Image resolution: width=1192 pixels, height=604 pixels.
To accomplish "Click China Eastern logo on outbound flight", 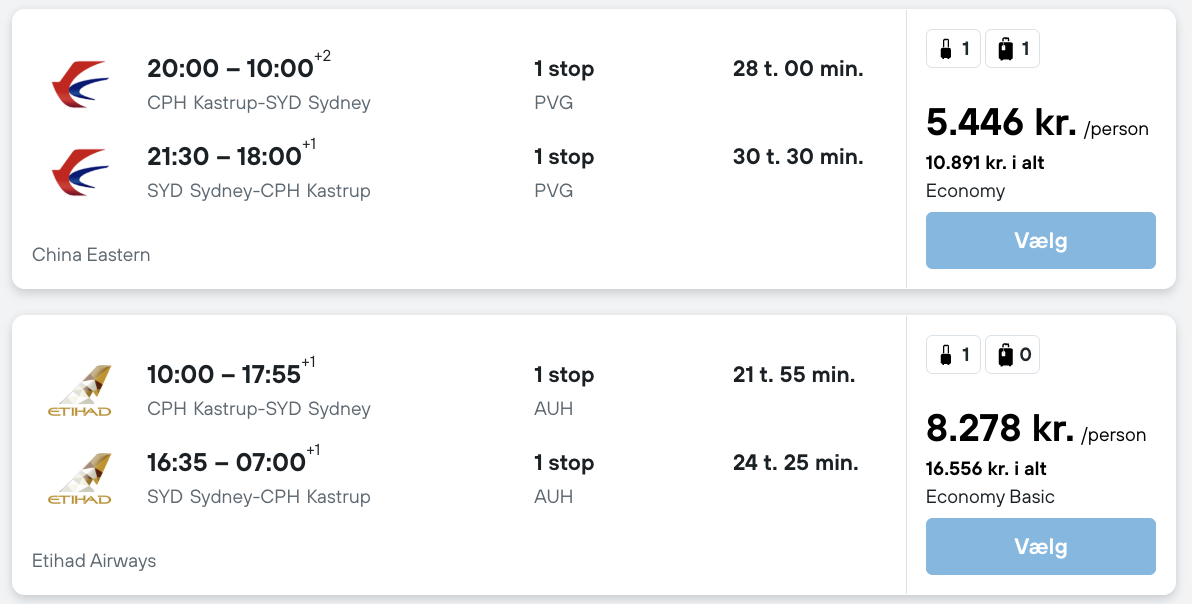I will [x=80, y=84].
